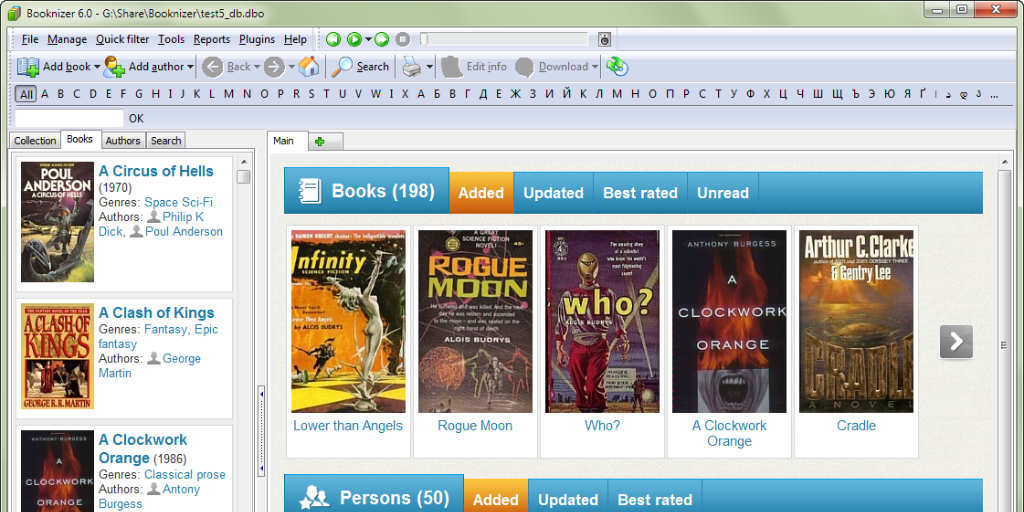The height and width of the screenshot is (512, 1024).
Task: Open the Cradle title link
Action: pyautogui.click(x=856, y=426)
